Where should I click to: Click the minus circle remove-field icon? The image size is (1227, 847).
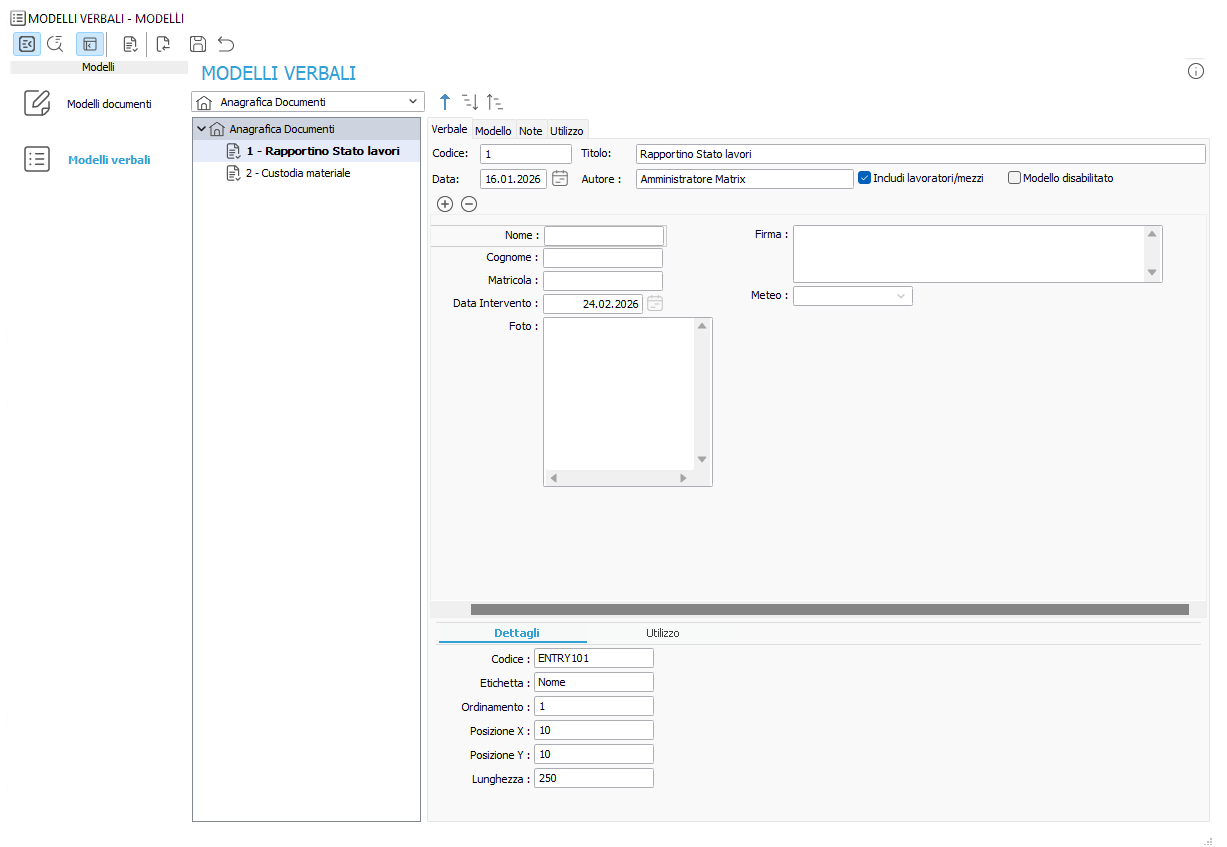click(x=469, y=204)
